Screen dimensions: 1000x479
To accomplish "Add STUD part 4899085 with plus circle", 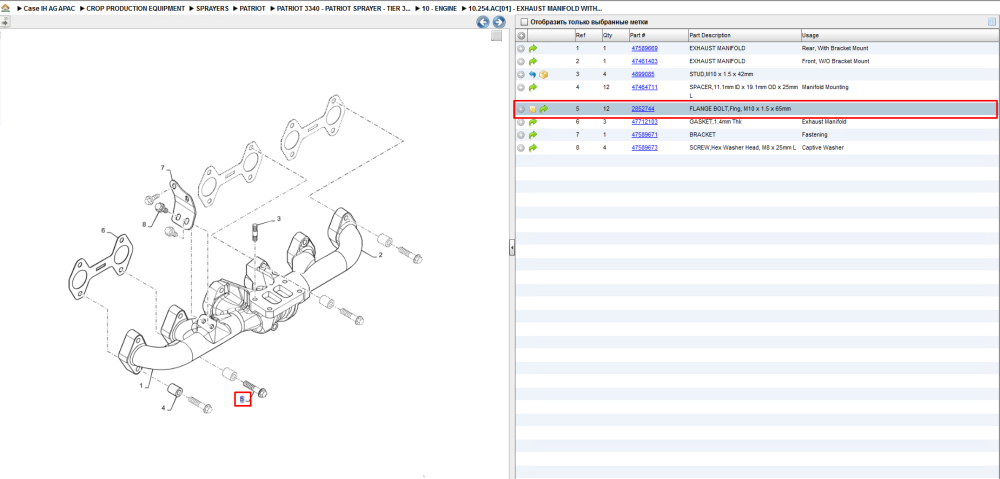I will [x=521, y=75].
